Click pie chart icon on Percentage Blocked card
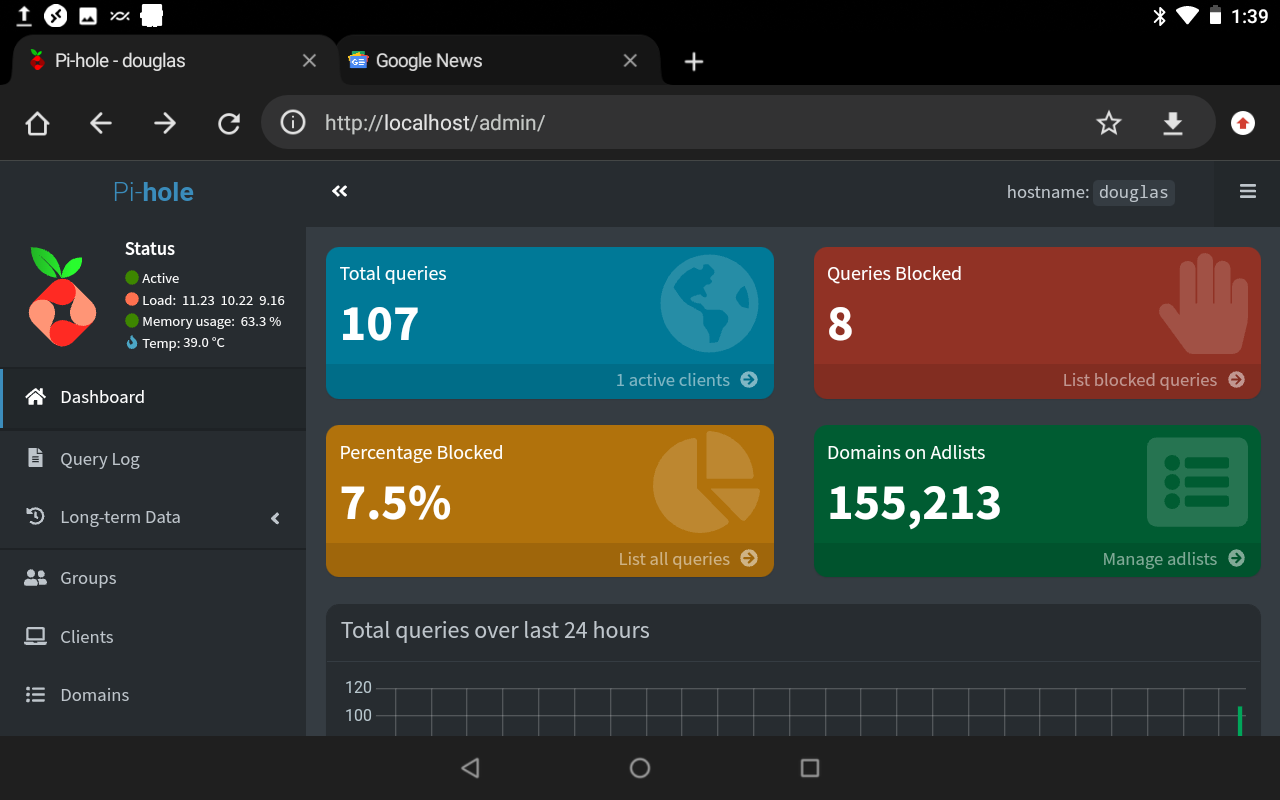 [706, 482]
